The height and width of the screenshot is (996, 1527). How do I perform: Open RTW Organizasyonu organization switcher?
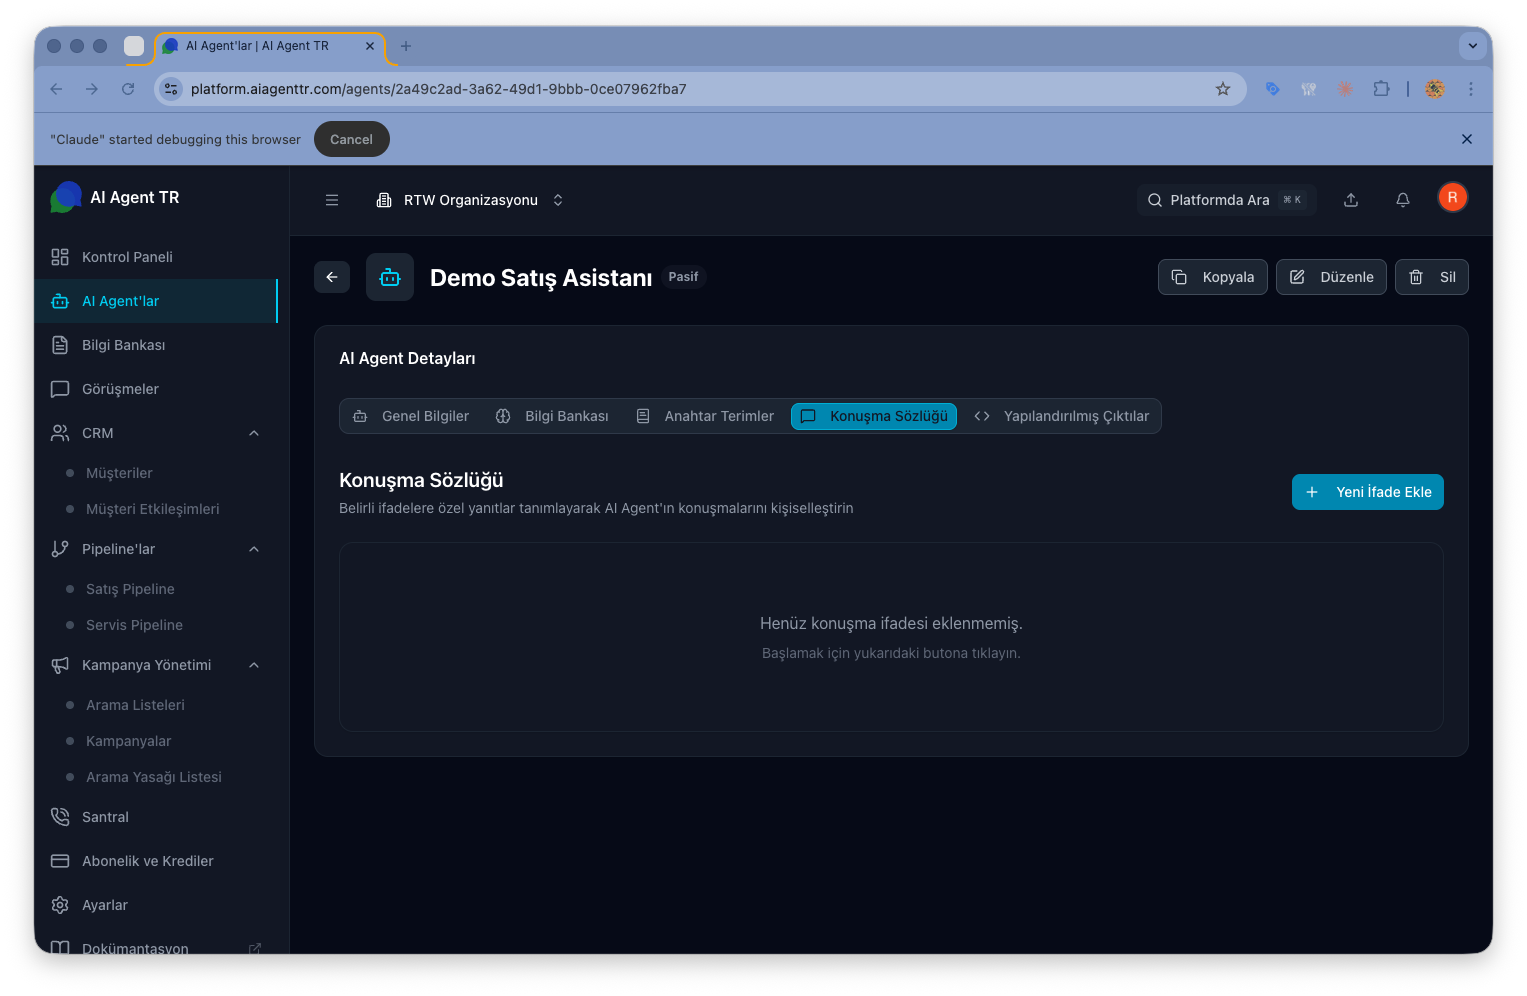[469, 200]
